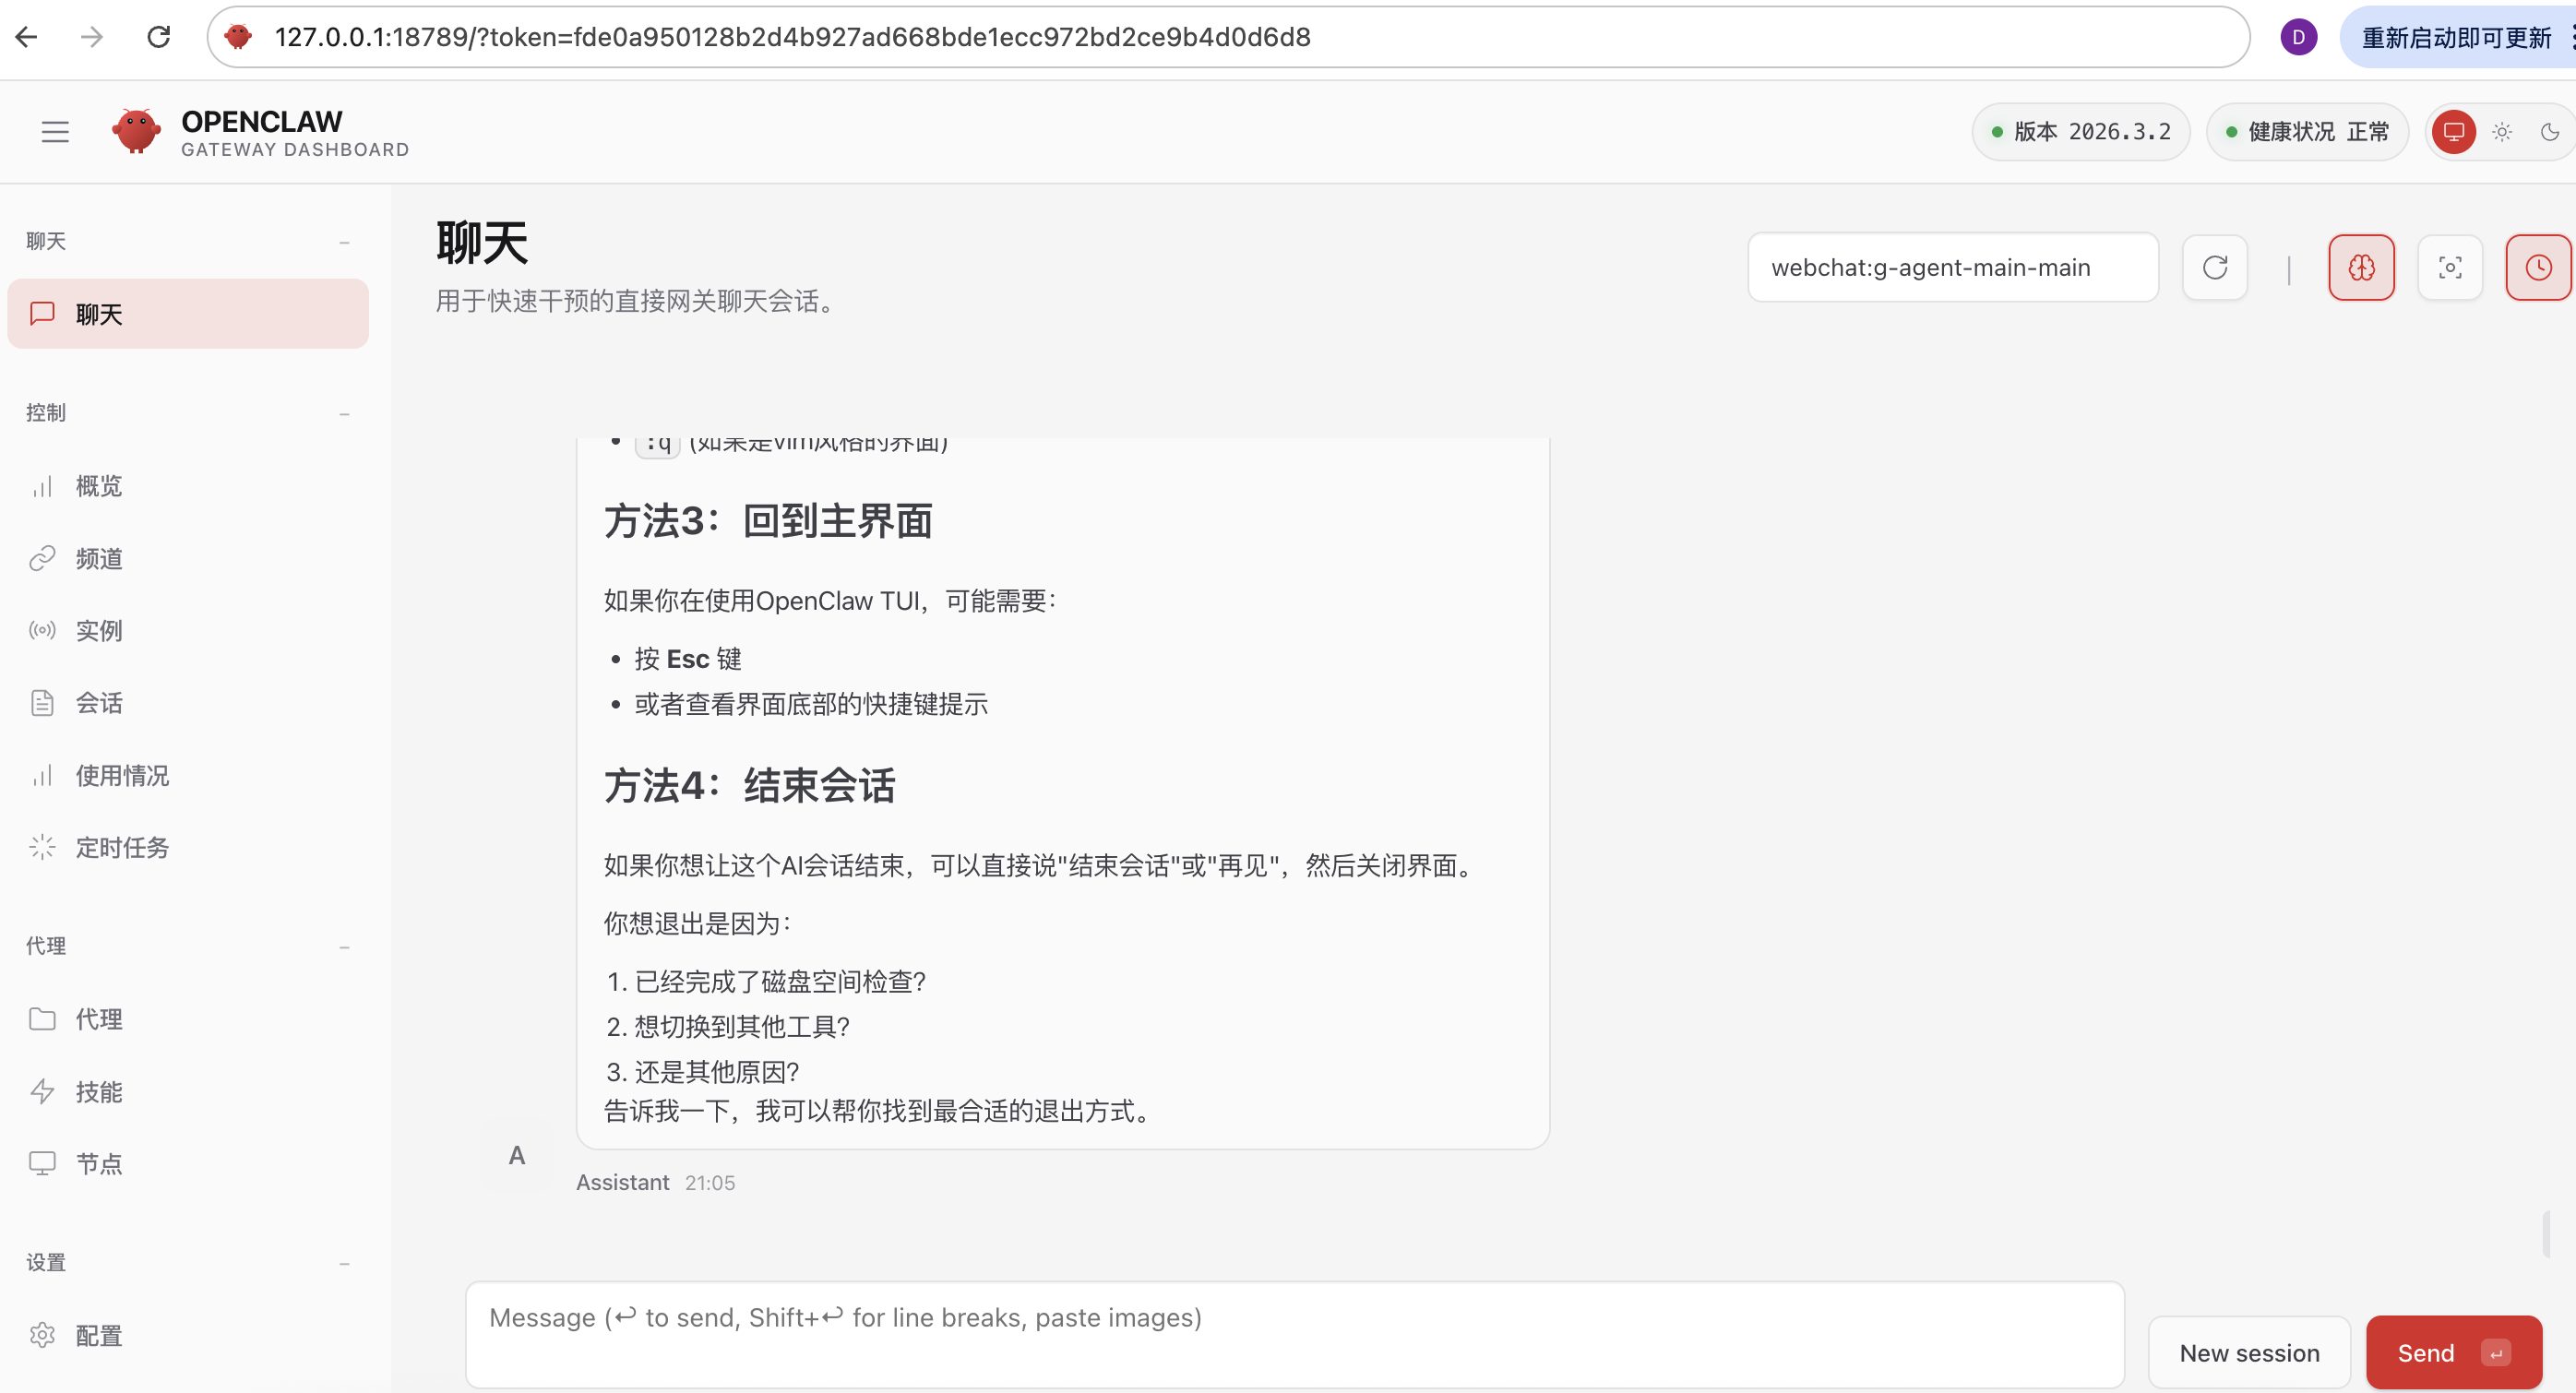Open the webchat:g-agent-main-main session selector
Image resolution: width=2576 pixels, height=1393 pixels.
point(1953,267)
